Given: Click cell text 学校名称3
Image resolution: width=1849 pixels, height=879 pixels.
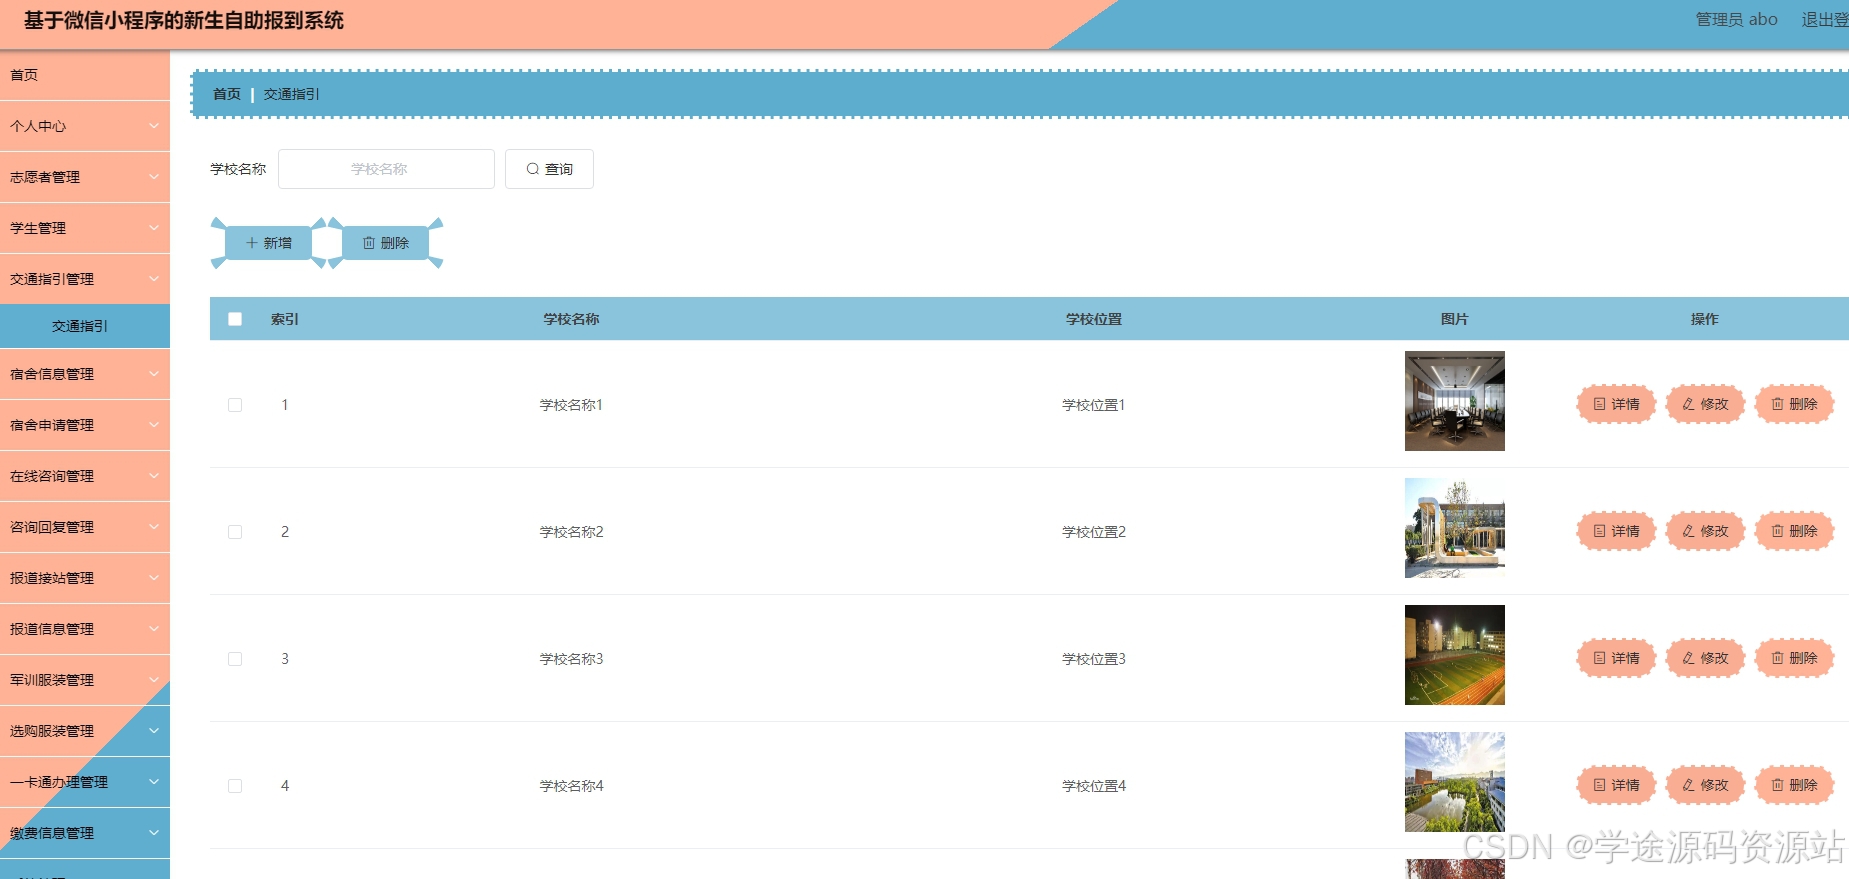Looking at the screenshot, I should 572,659.
